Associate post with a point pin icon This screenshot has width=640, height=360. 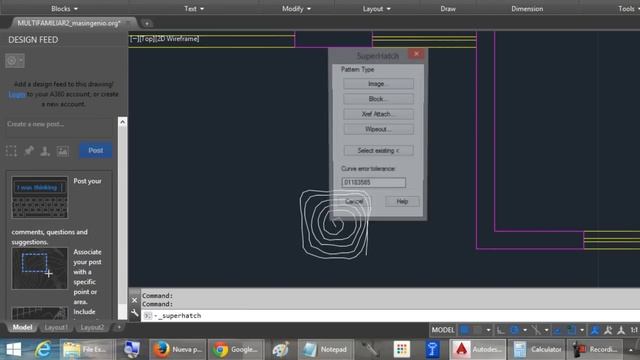29,151
